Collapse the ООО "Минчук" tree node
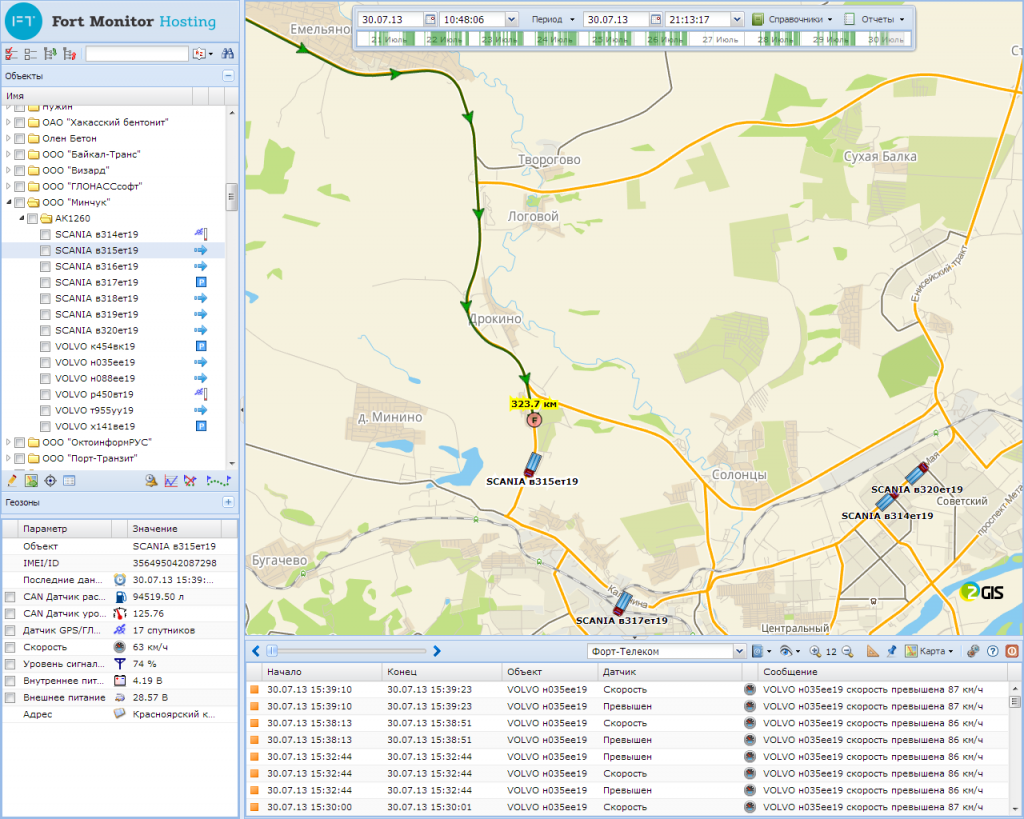This screenshot has width=1024, height=819. coord(8,202)
